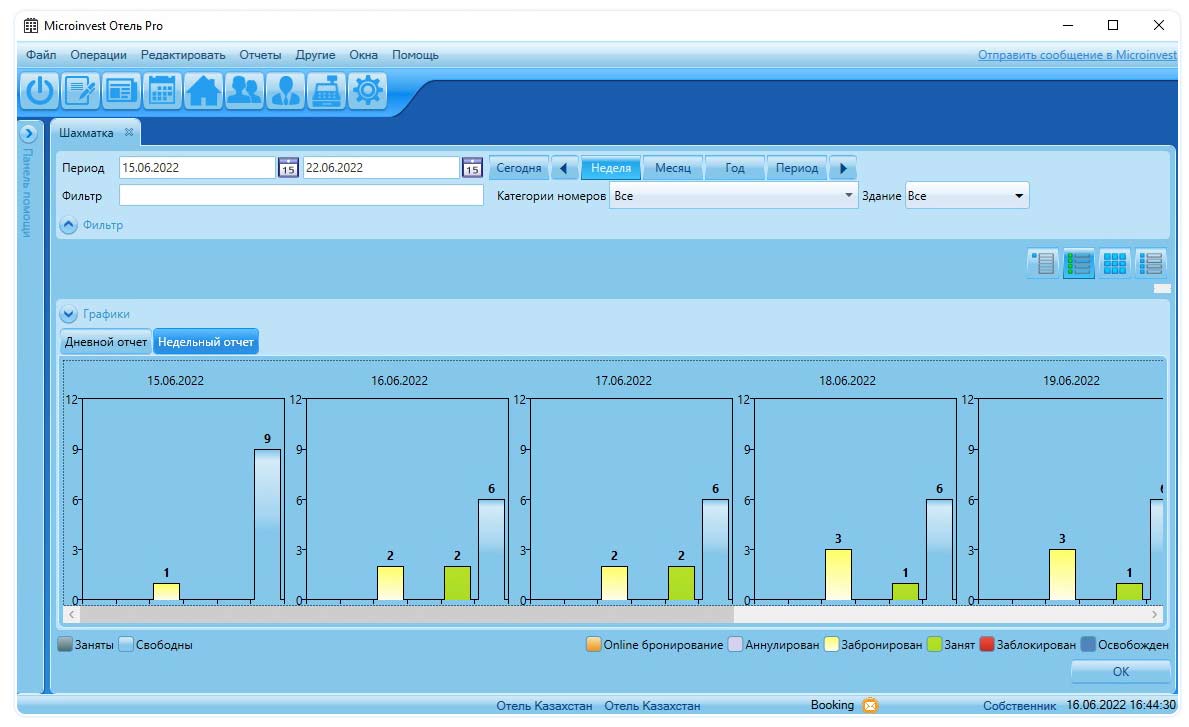
Task: Open the cash register toolbar icon
Action: (x=327, y=91)
